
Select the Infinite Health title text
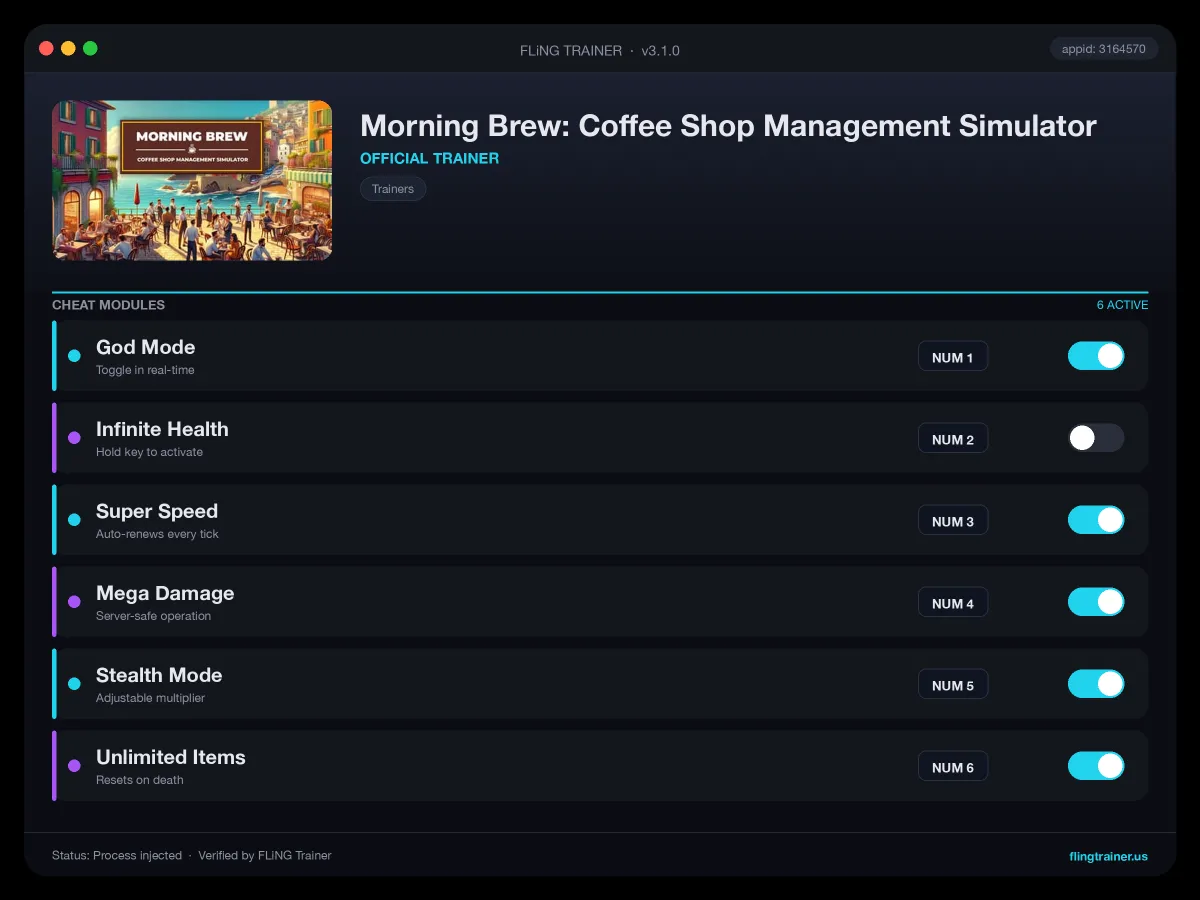coord(162,429)
